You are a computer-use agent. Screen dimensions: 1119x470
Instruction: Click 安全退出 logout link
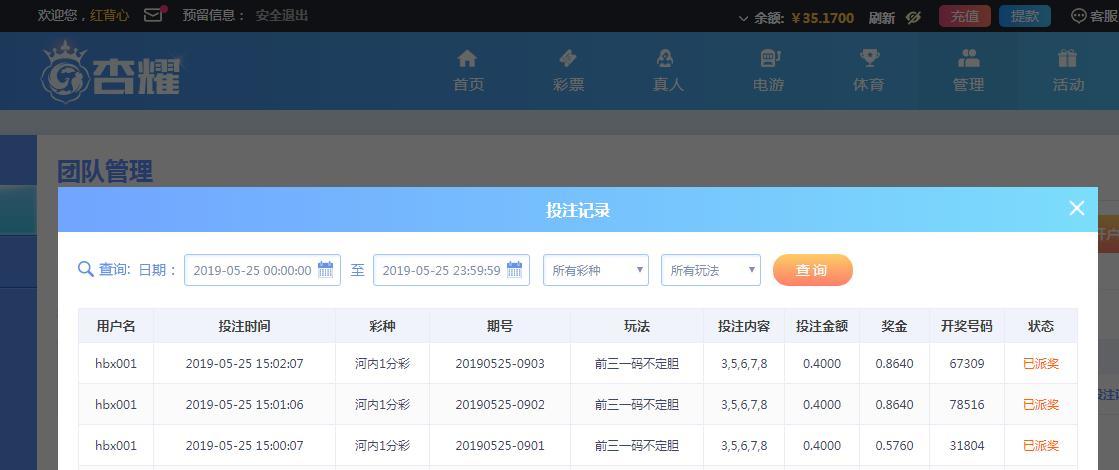(x=282, y=15)
